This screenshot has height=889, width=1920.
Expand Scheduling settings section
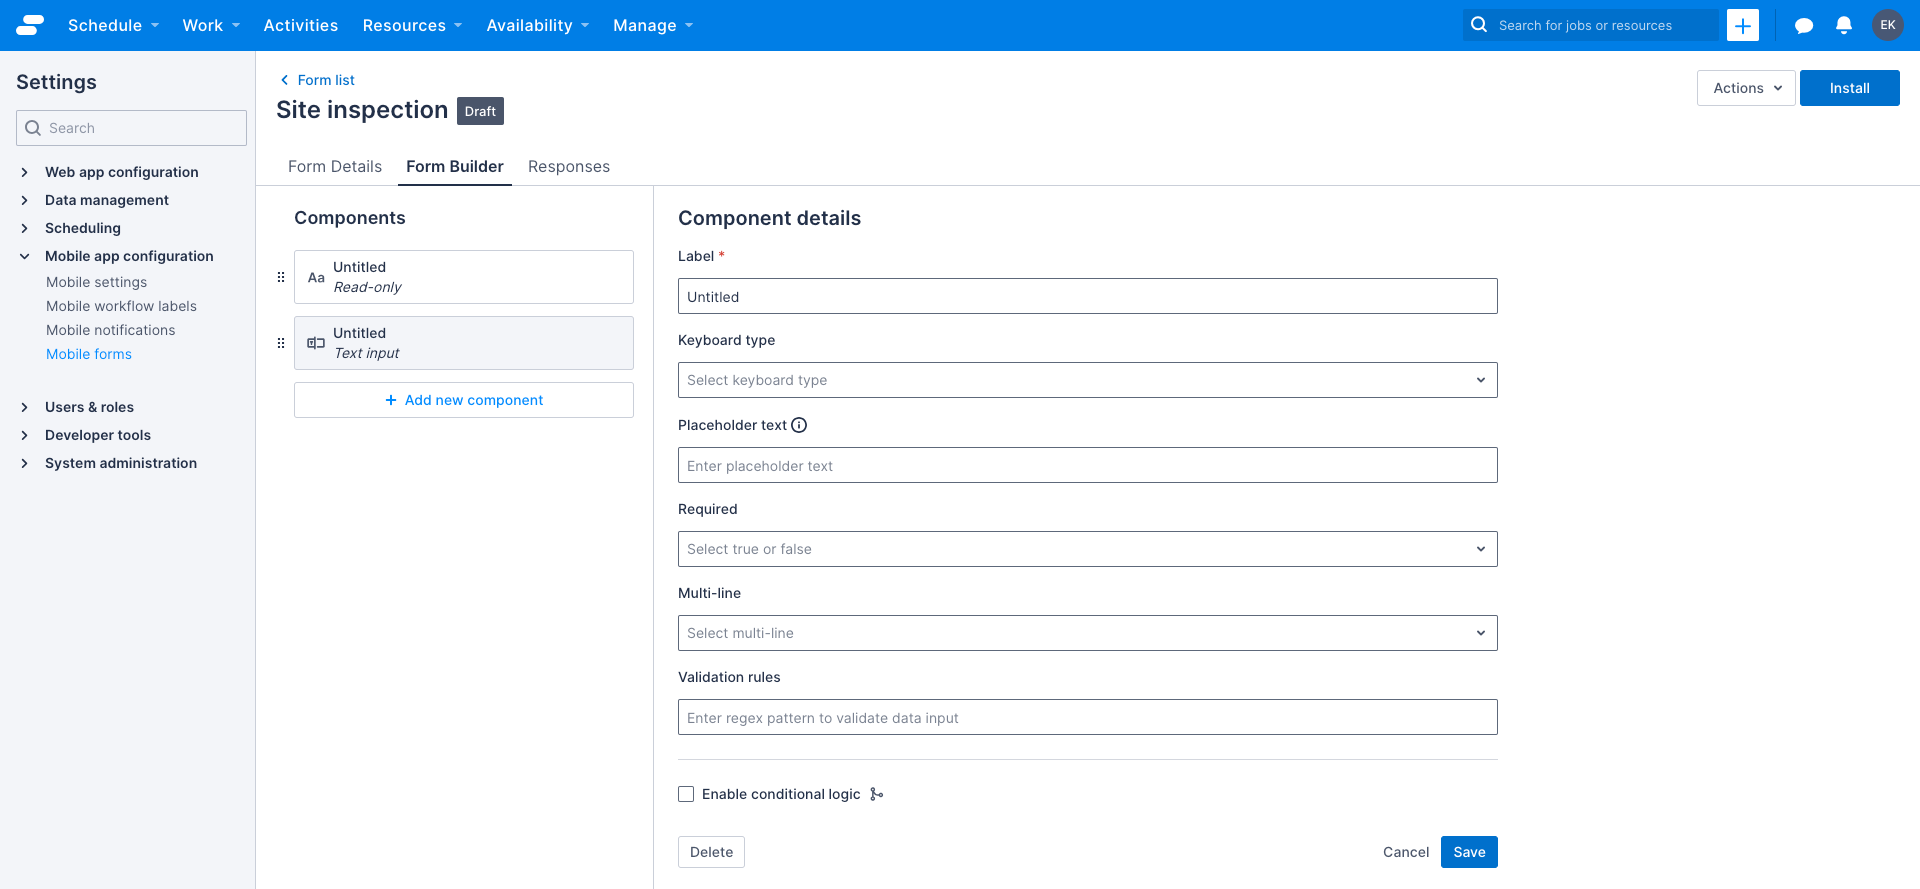point(25,228)
